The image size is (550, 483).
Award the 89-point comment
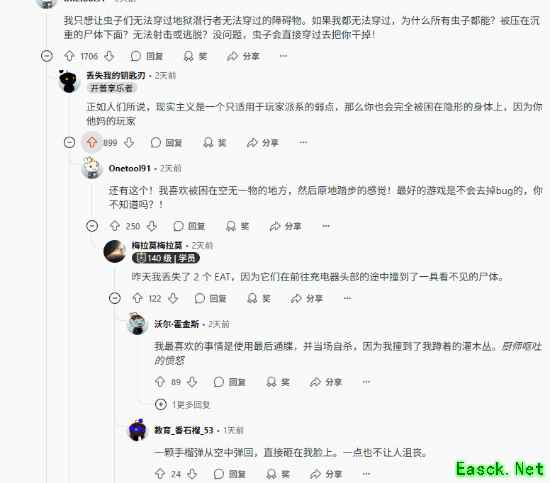click(278, 382)
